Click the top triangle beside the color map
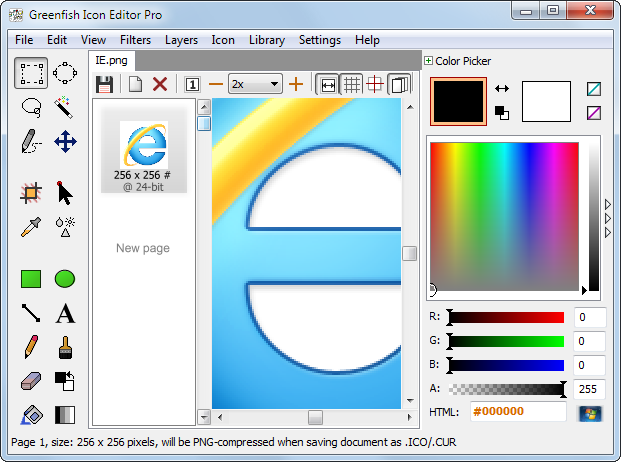This screenshot has width=621, height=462. [x=608, y=205]
